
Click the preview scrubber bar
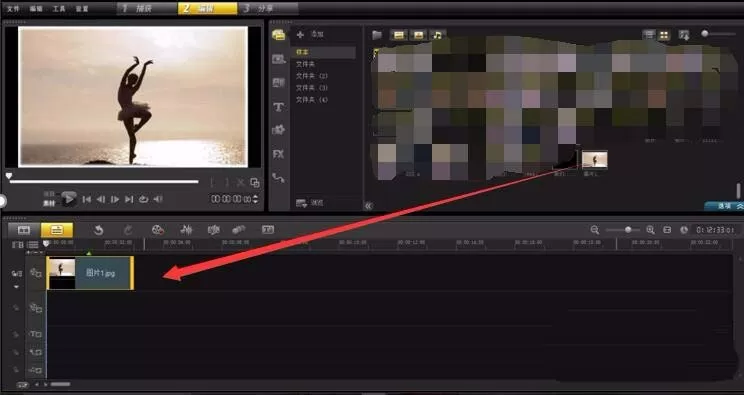coord(104,181)
